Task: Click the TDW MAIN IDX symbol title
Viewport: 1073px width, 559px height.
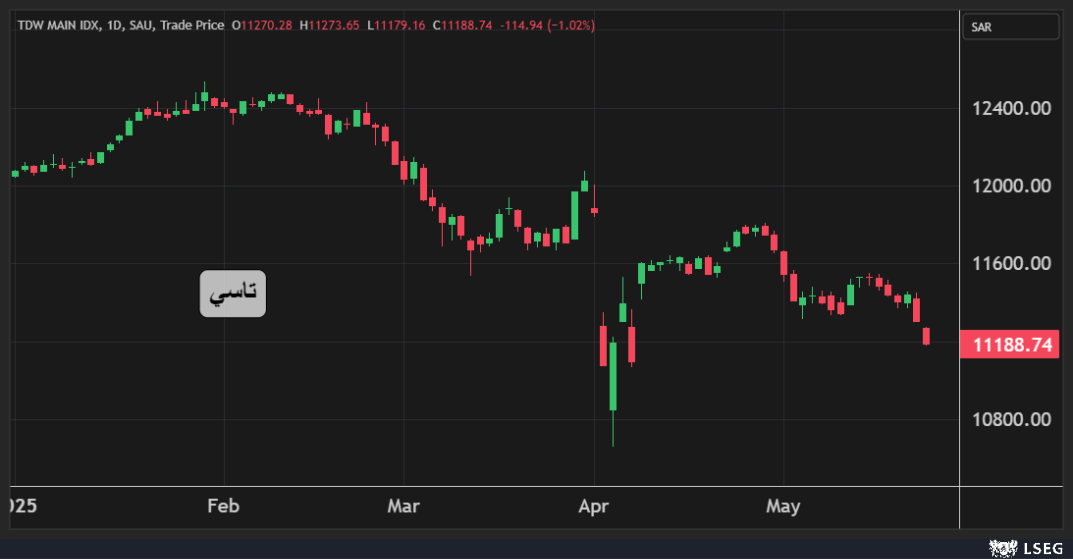Action: 57,25
